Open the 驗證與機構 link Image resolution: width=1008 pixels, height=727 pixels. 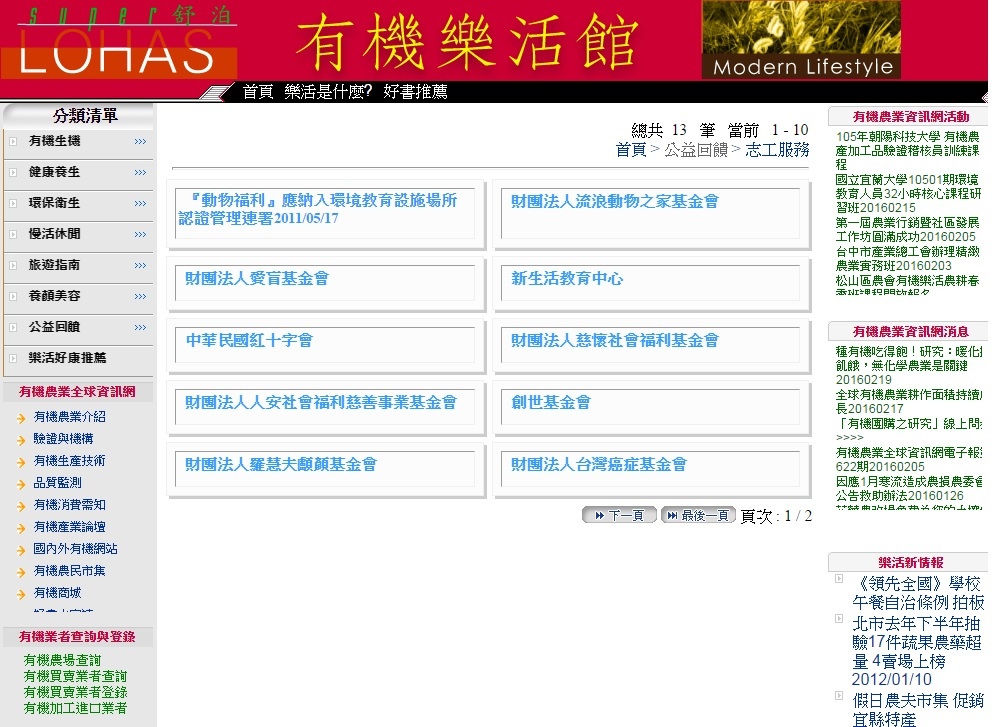click(x=64, y=438)
